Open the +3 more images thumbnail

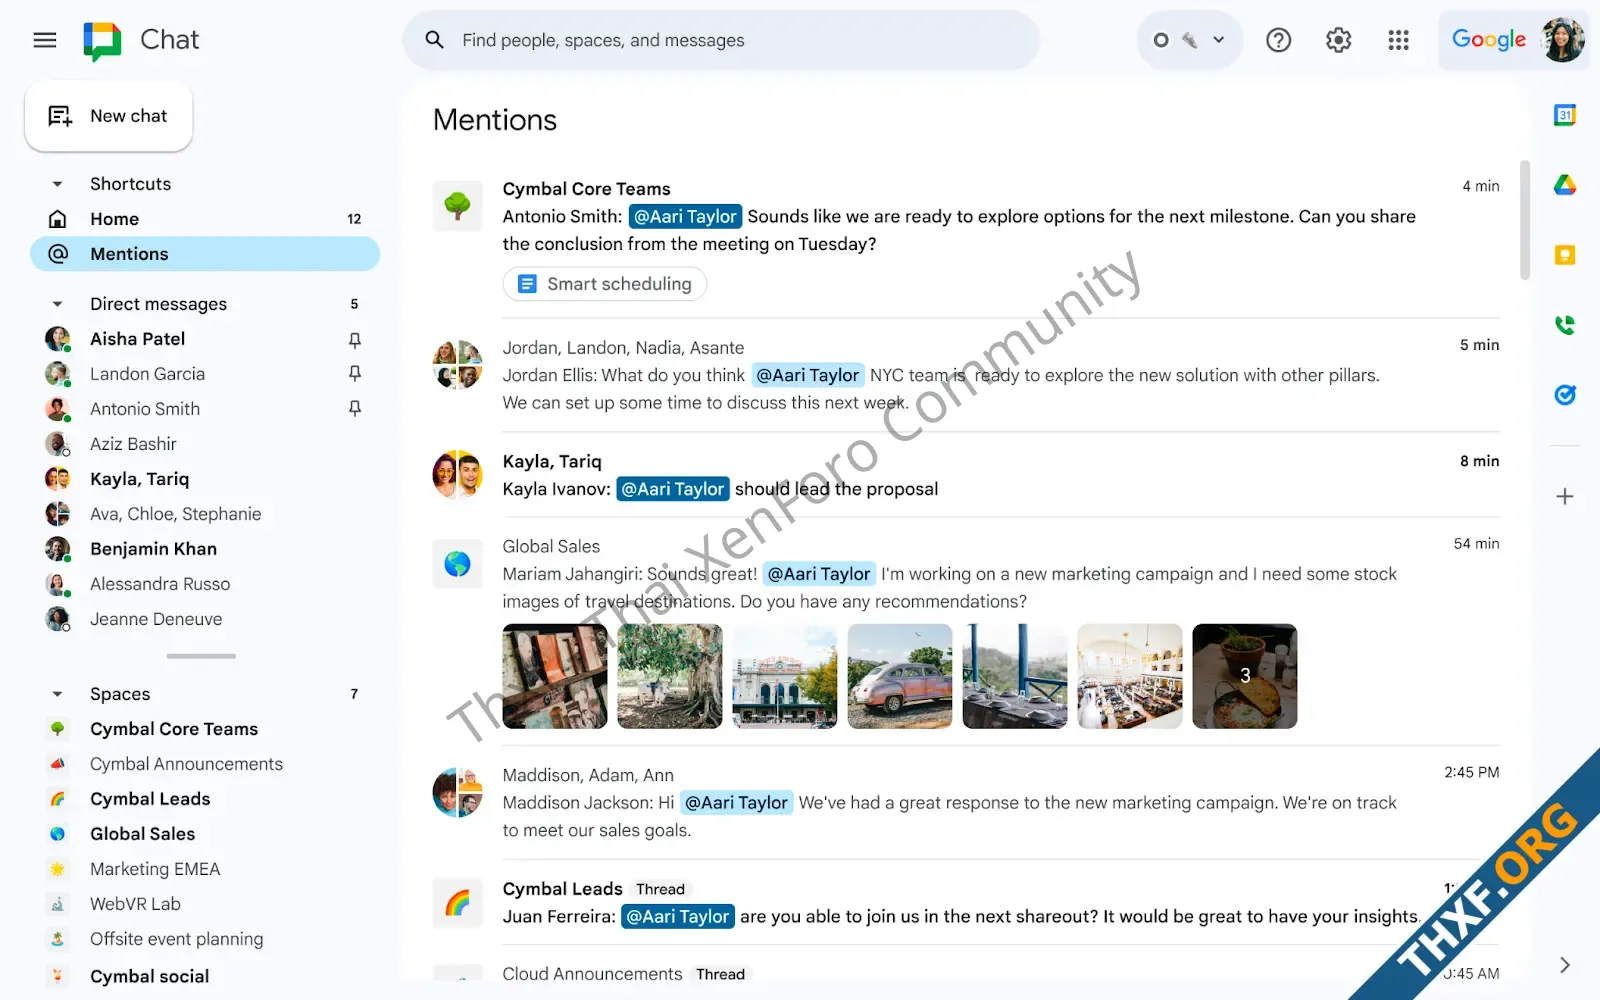pyautogui.click(x=1245, y=676)
